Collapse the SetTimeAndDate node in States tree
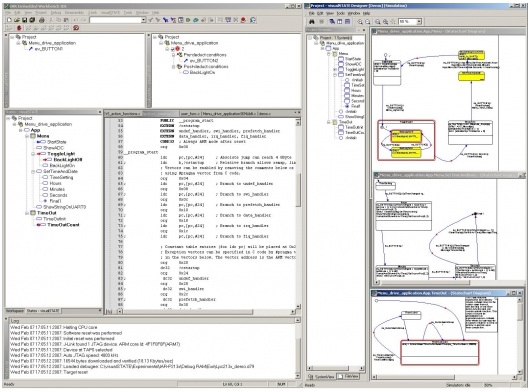The height and width of the screenshot is (391, 530). click(33, 172)
